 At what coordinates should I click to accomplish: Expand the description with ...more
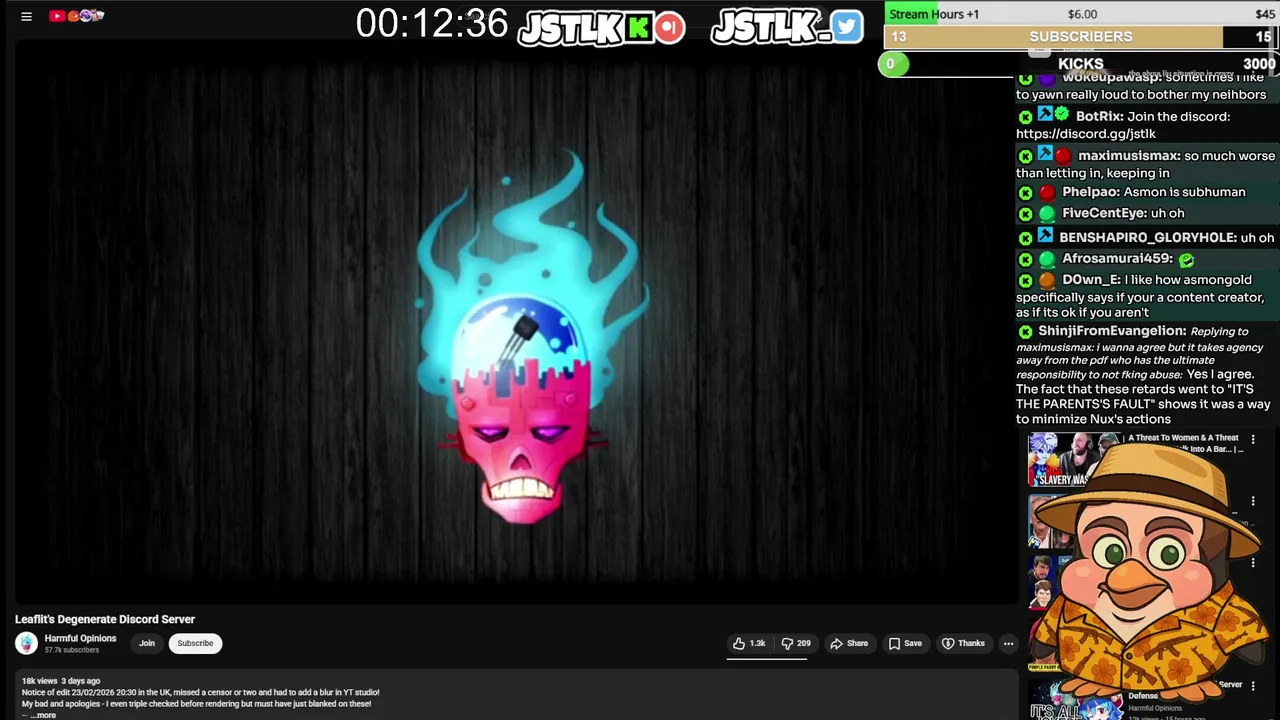tap(42, 715)
